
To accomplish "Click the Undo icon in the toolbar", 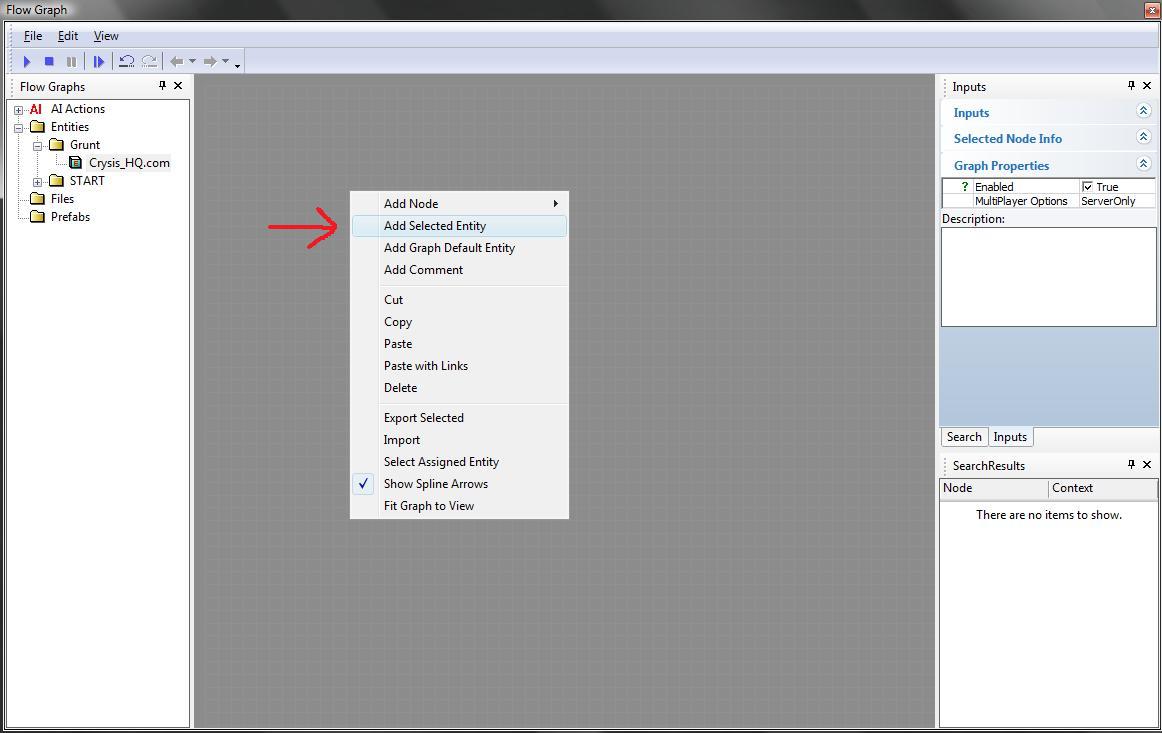I will coord(126,62).
